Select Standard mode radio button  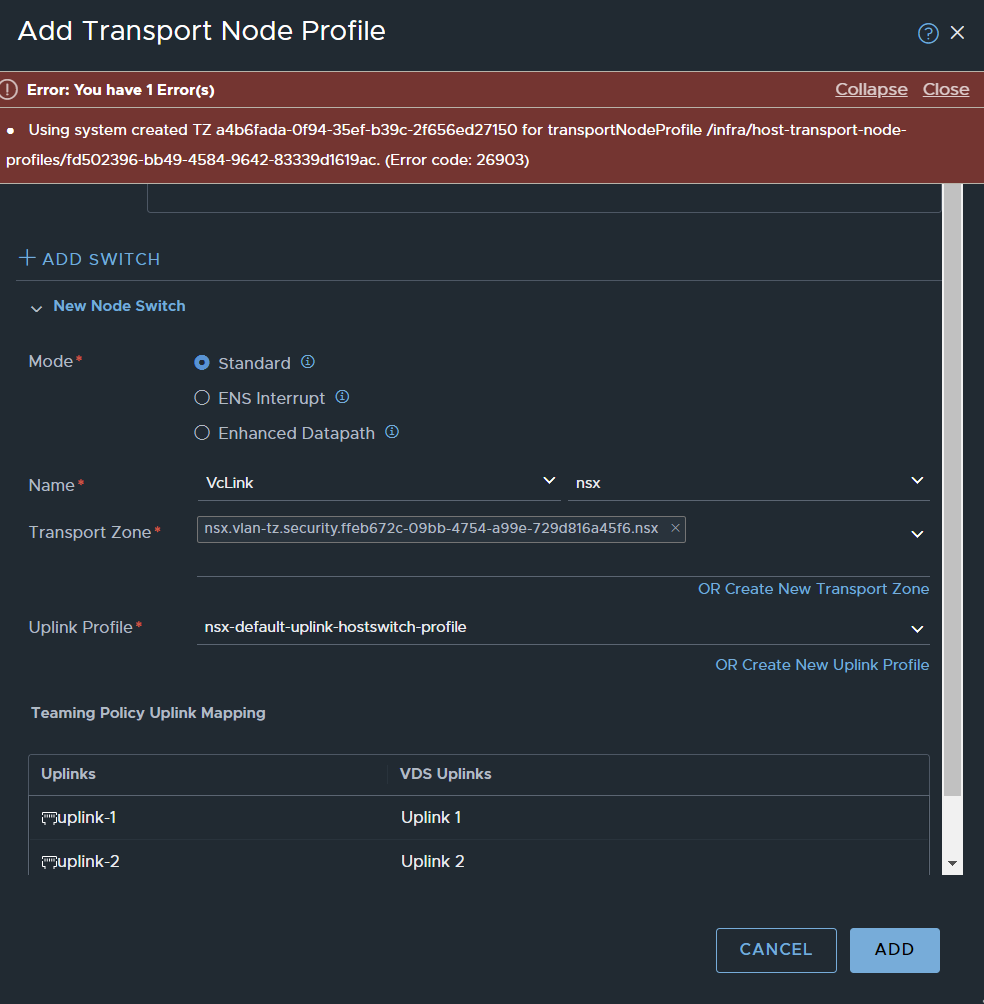(x=202, y=363)
